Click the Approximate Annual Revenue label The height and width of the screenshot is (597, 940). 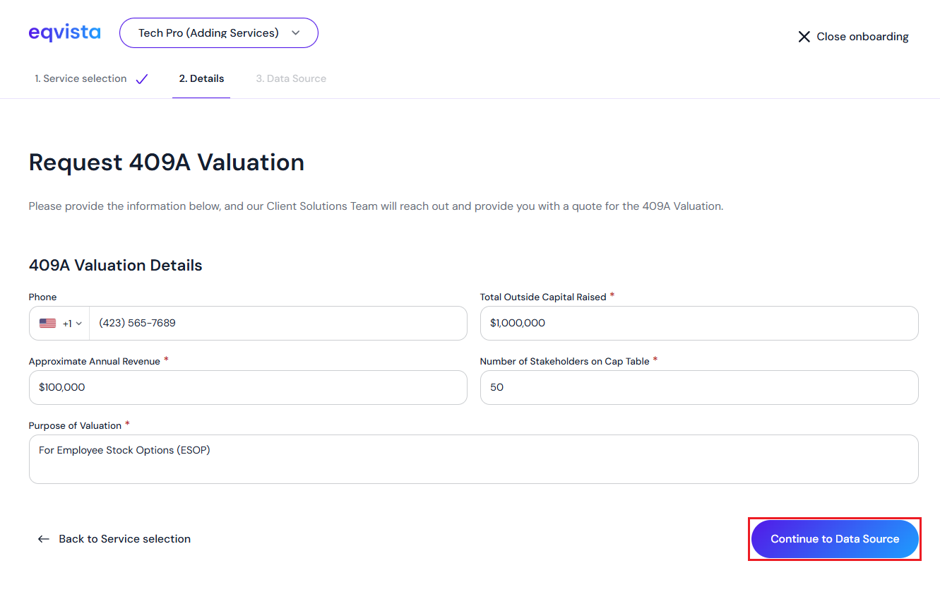[x=94, y=361]
